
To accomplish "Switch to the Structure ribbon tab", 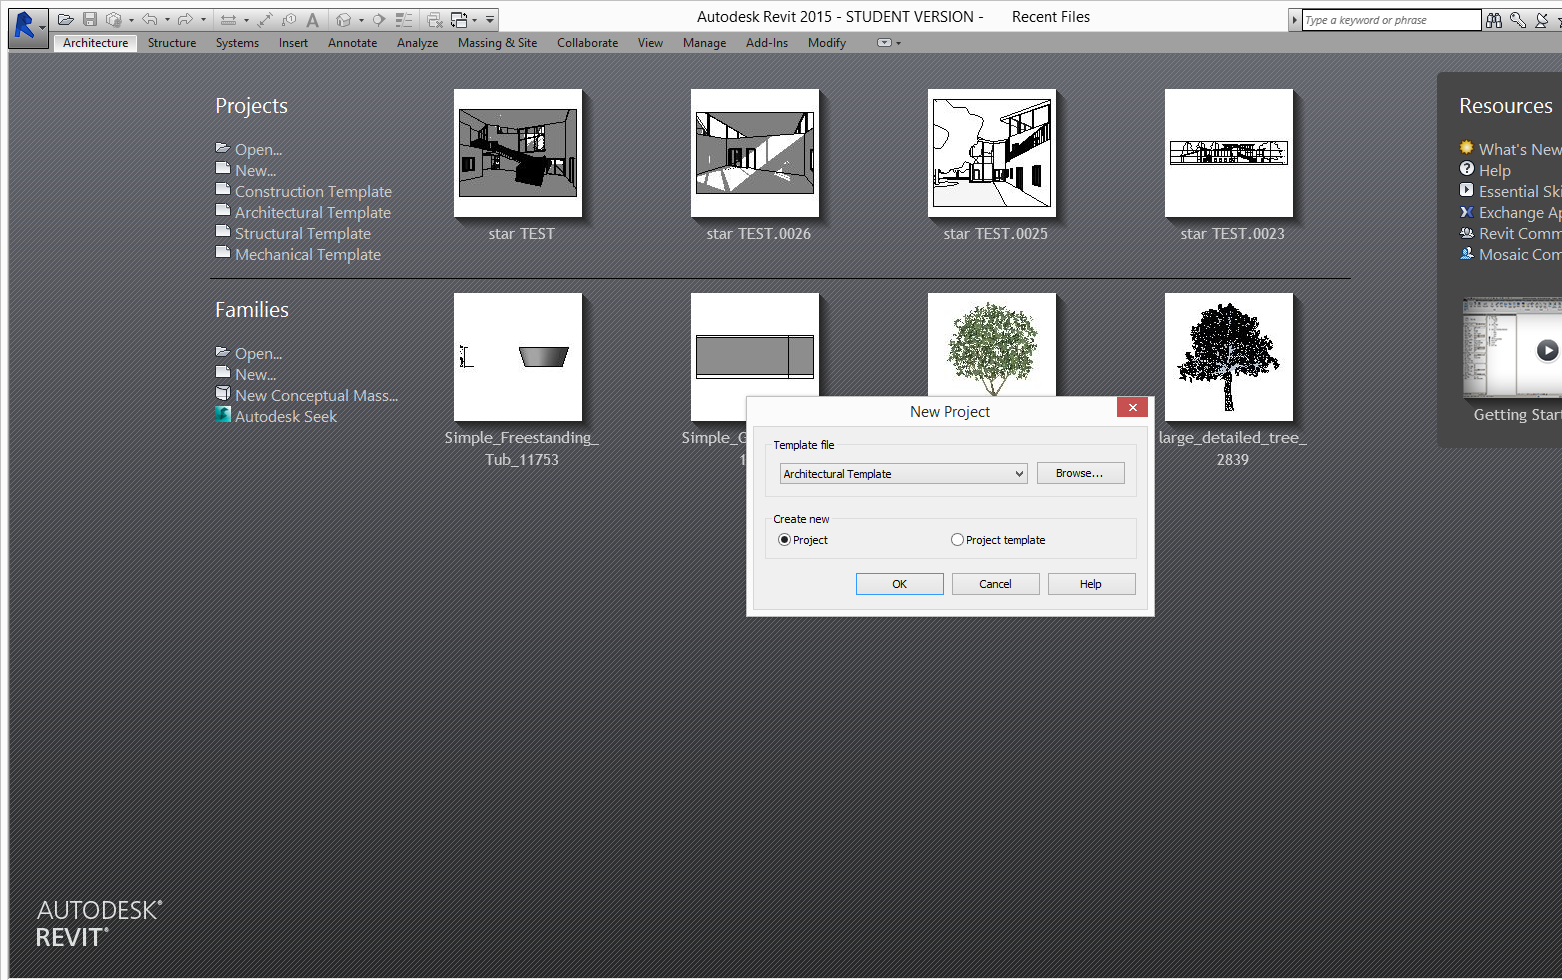I will coord(172,43).
